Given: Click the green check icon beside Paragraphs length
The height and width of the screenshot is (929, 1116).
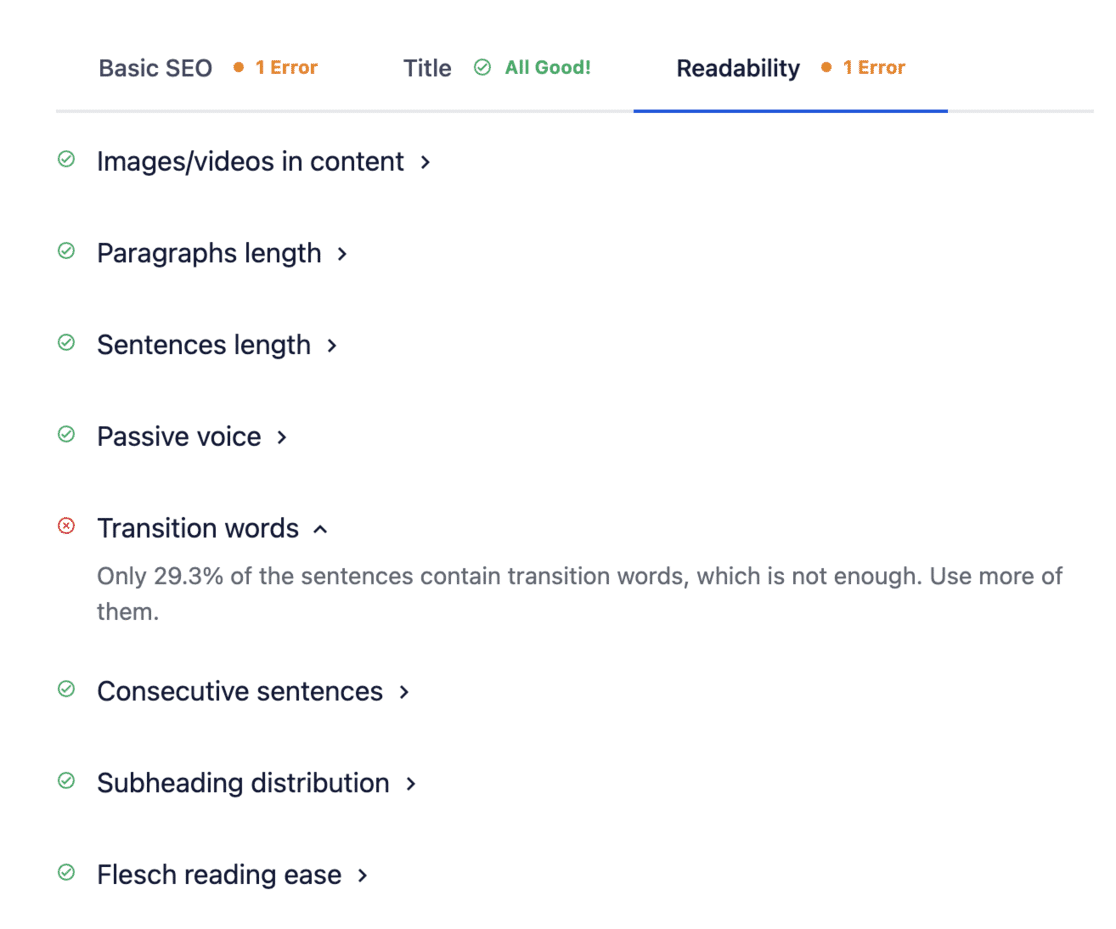Looking at the screenshot, I should click(66, 251).
